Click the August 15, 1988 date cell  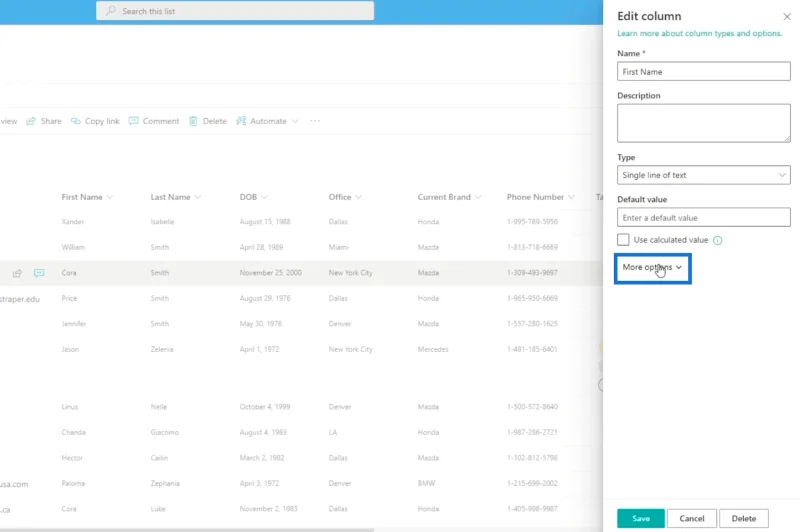coord(265,222)
